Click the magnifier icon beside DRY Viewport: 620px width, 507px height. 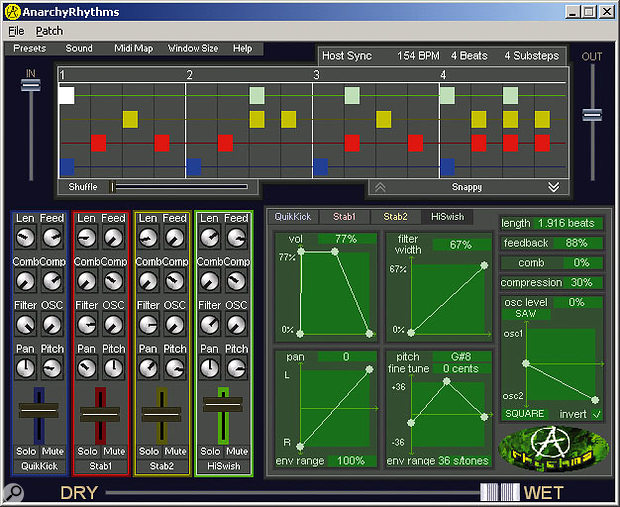(13, 493)
